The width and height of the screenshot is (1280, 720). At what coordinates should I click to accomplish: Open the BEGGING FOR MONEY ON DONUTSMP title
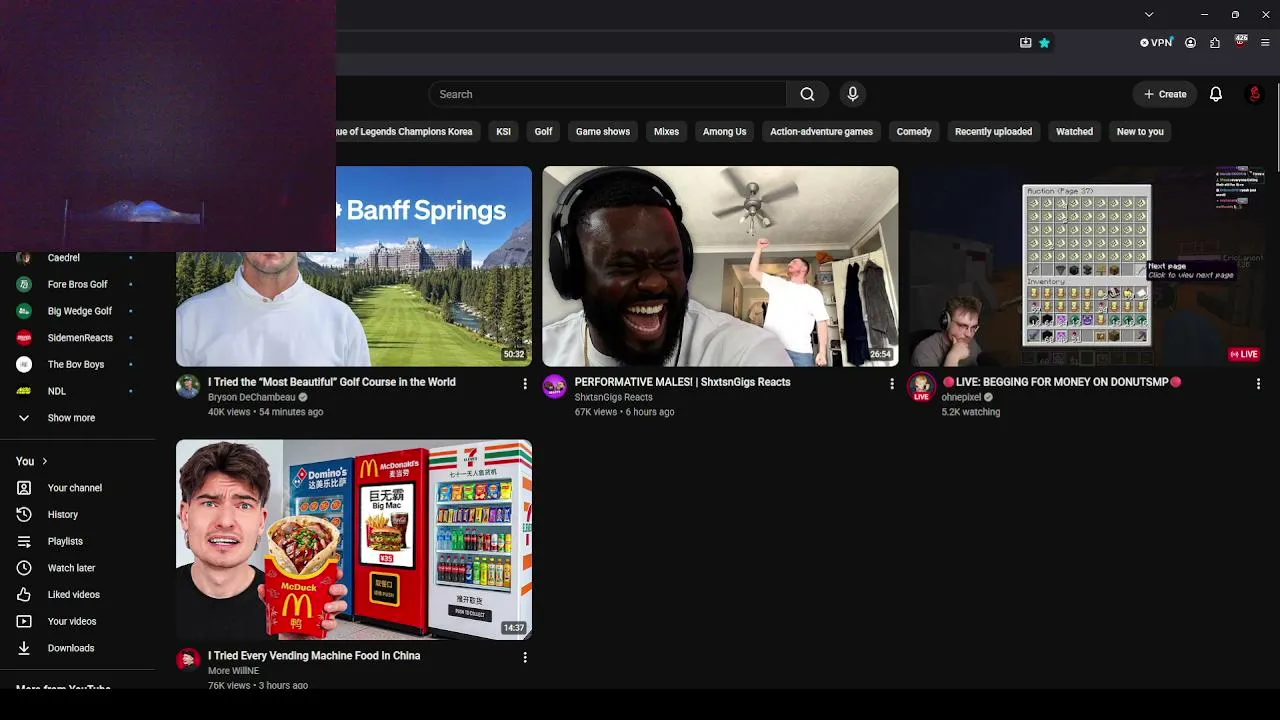1061,382
